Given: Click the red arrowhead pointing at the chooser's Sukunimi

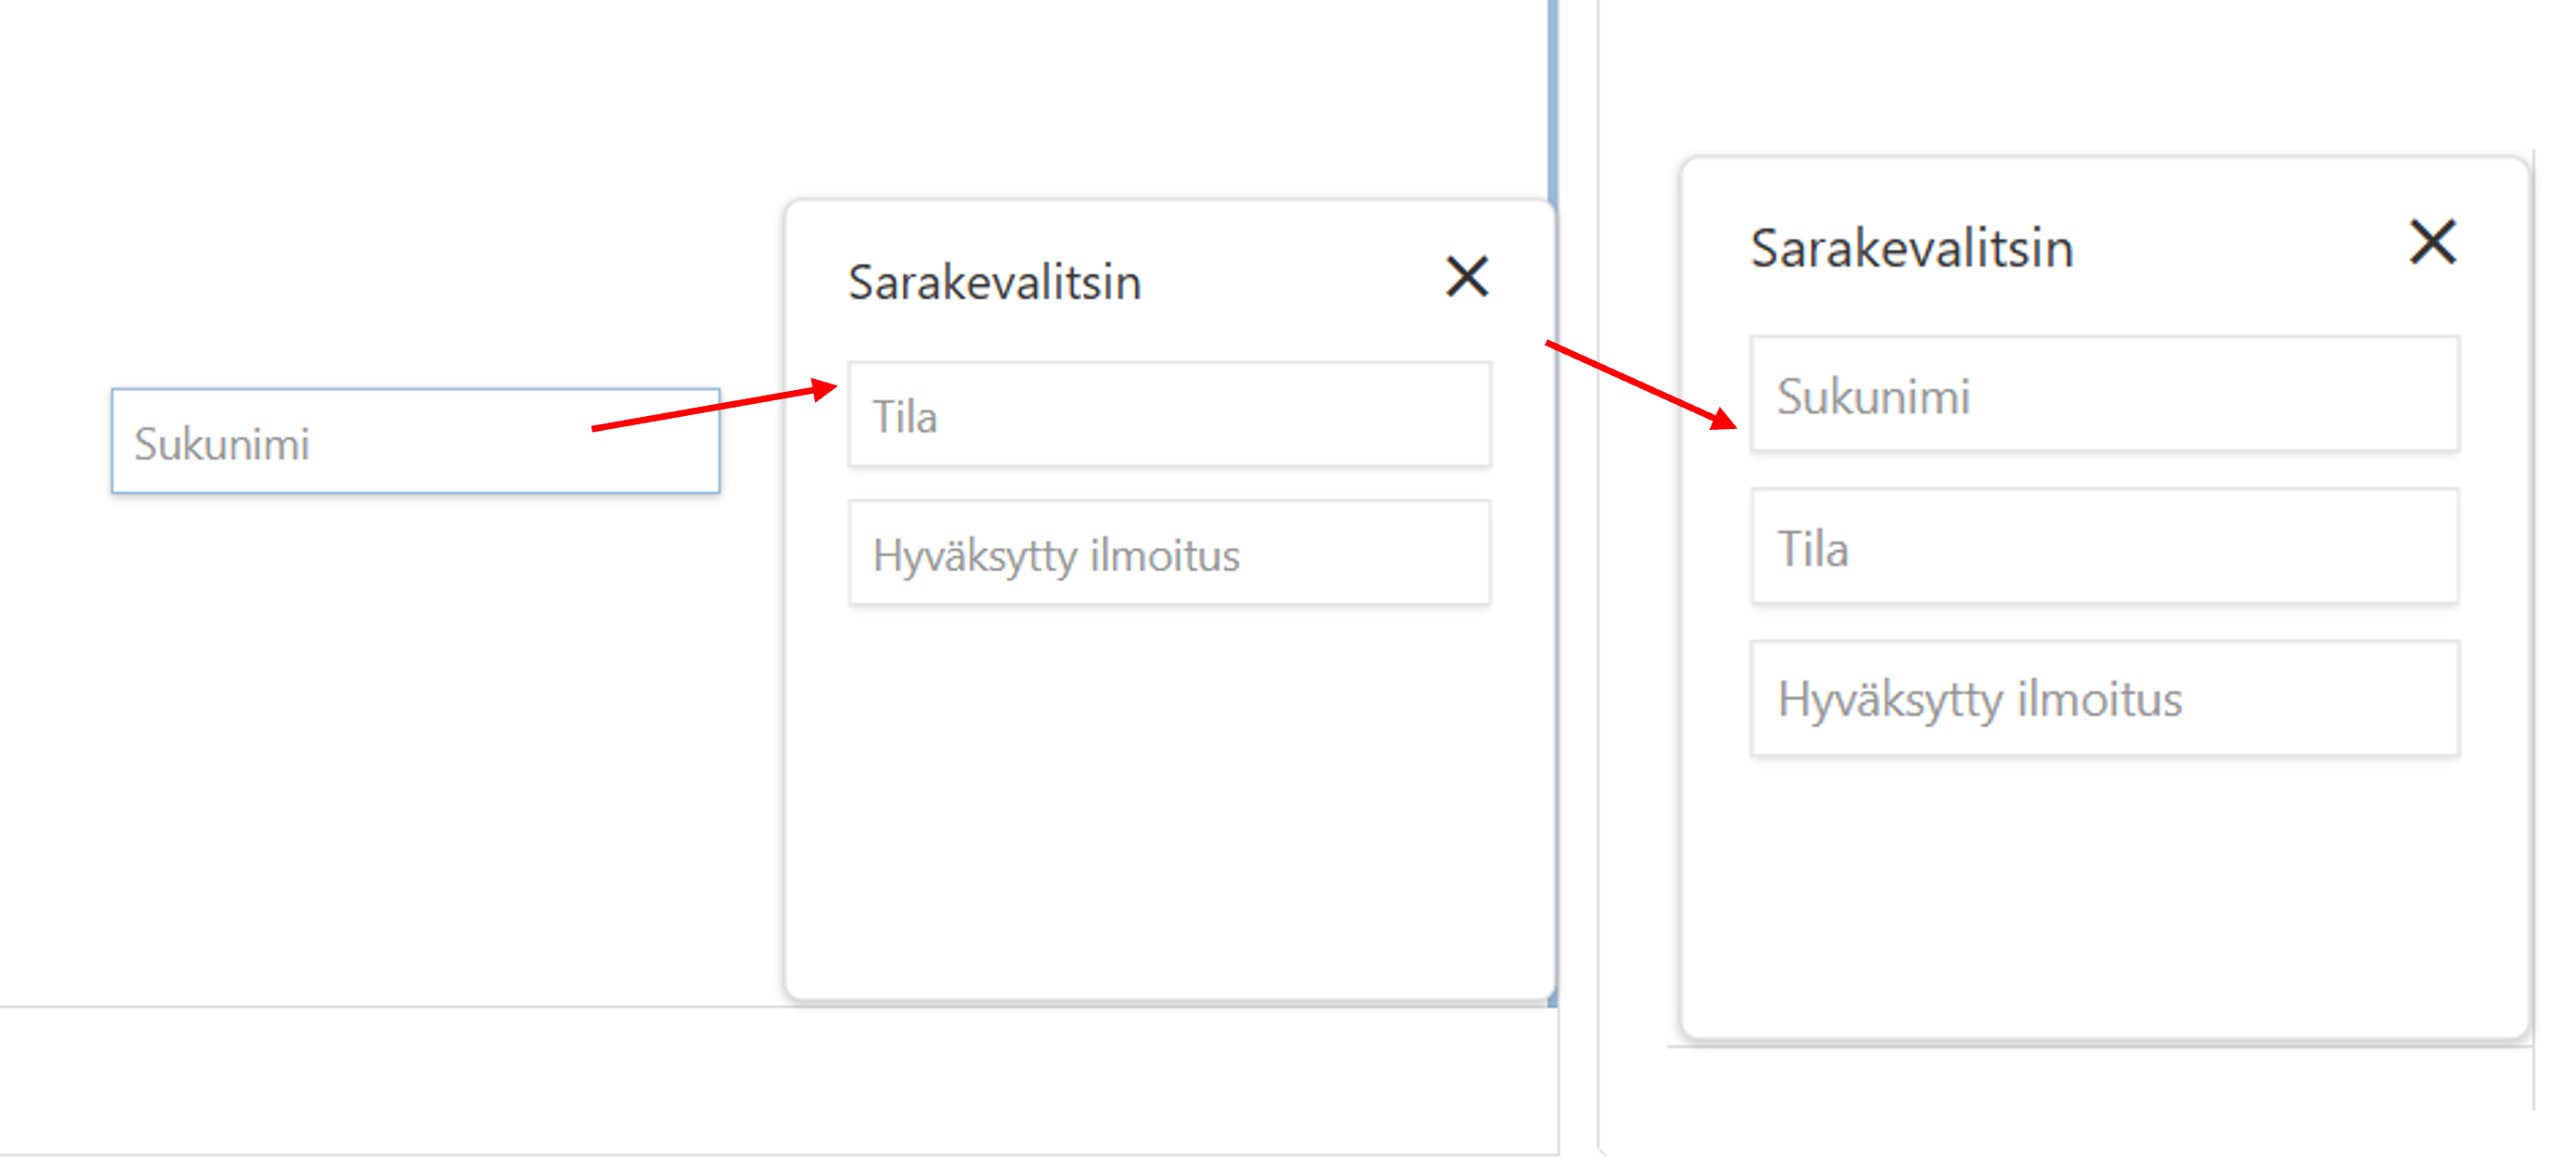Looking at the screenshot, I should point(1723,418).
